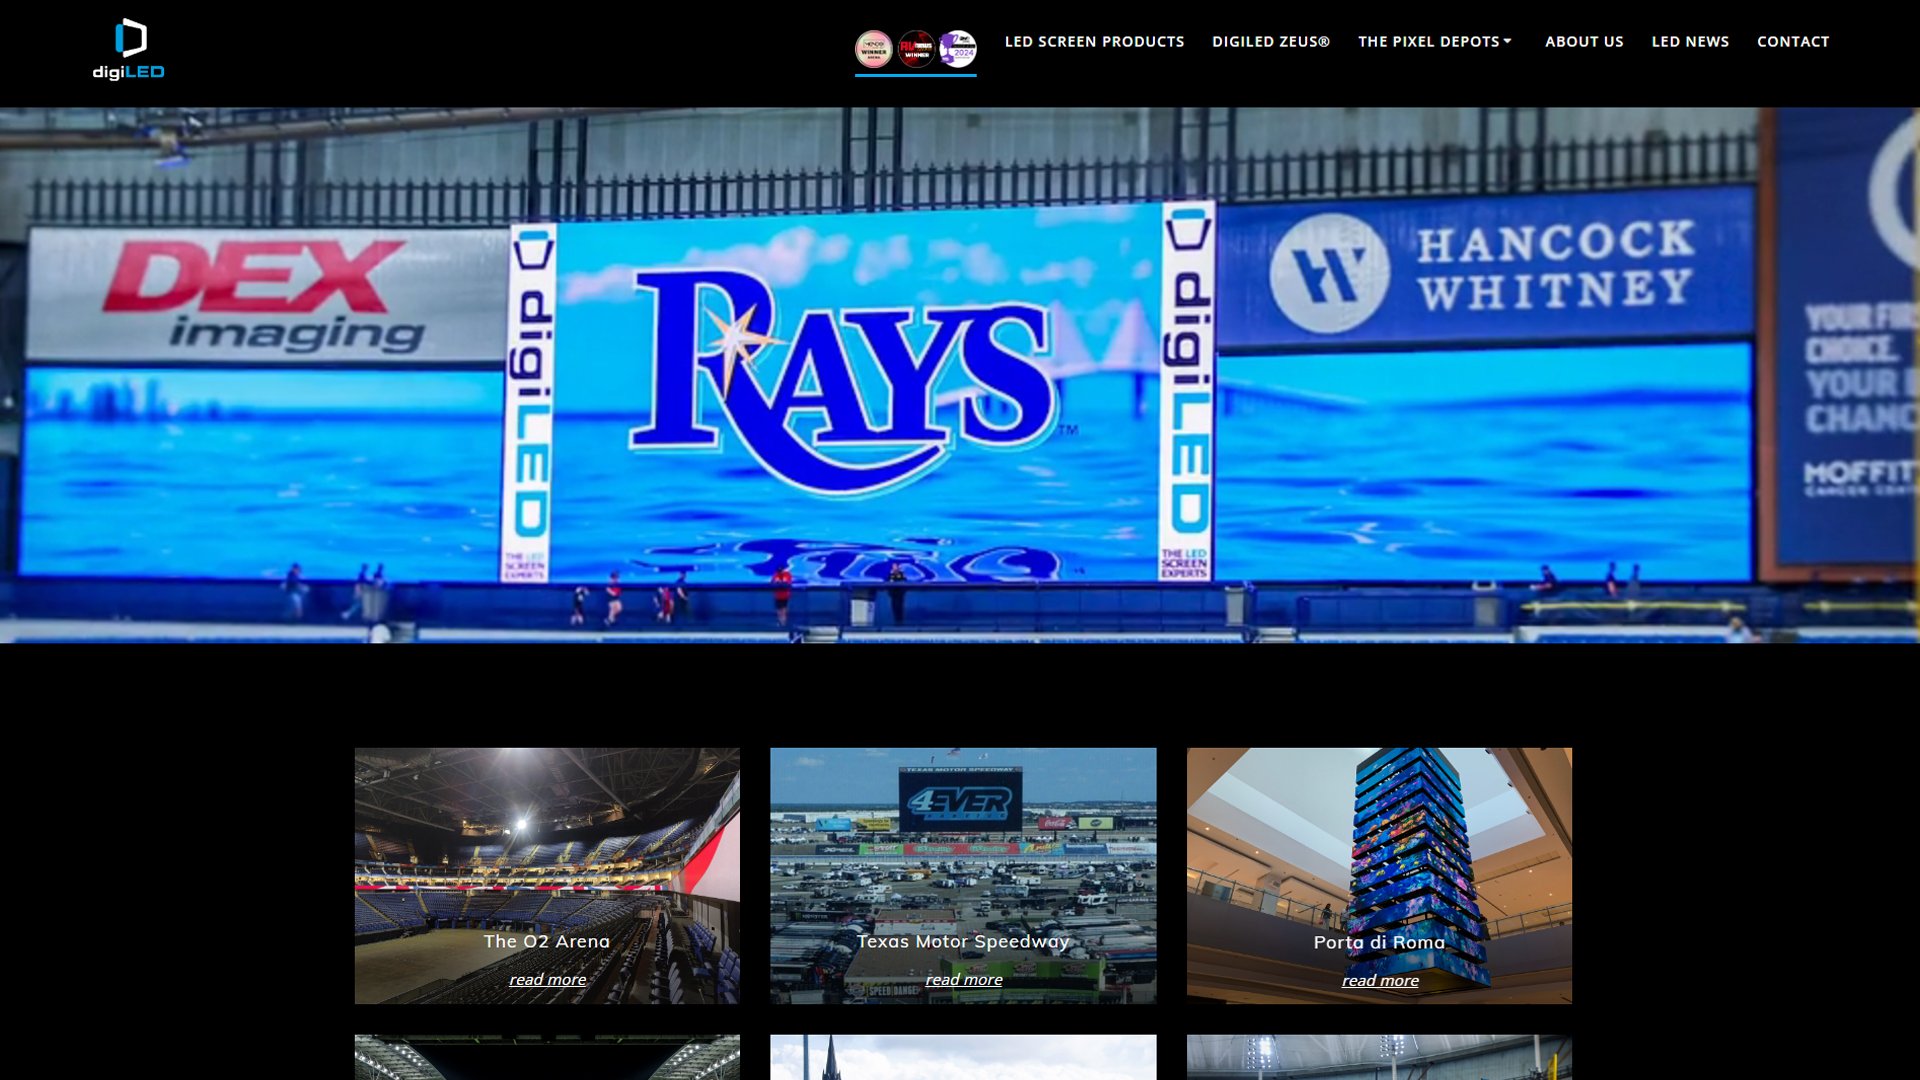Image resolution: width=1920 pixels, height=1080 pixels.
Task: Click The Pixel Depots menu label
Action: (x=1428, y=42)
